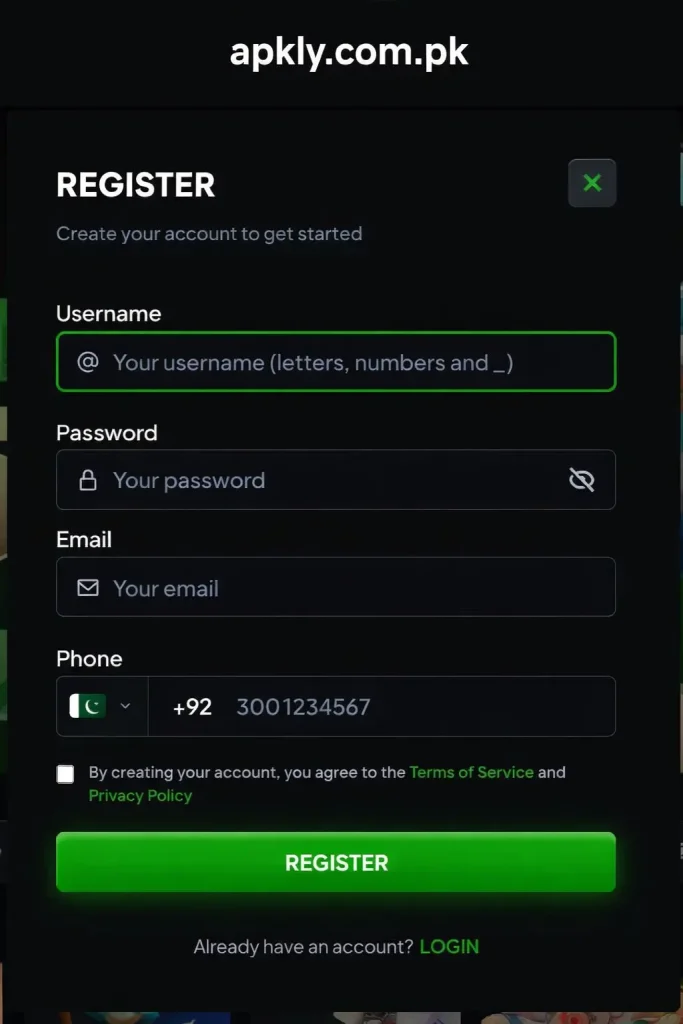Open the Terms of Service link

(471, 772)
